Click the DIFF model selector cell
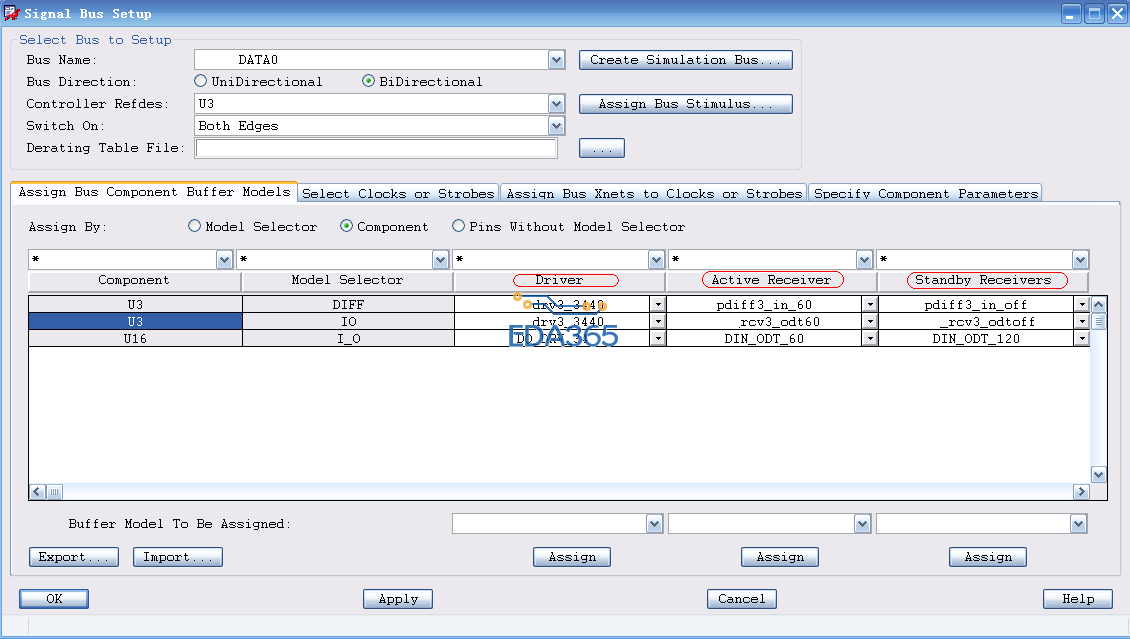Screen dimensions: 1130x639 (348, 305)
